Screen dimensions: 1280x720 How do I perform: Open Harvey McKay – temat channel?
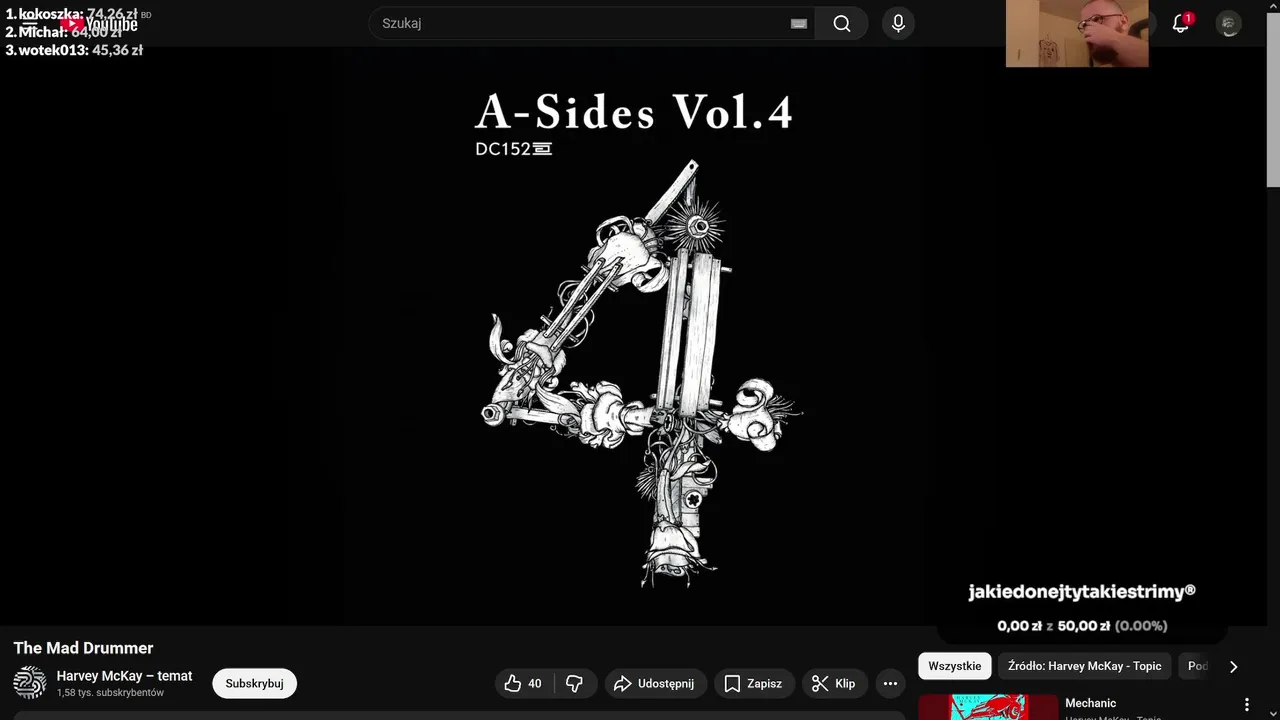point(124,676)
